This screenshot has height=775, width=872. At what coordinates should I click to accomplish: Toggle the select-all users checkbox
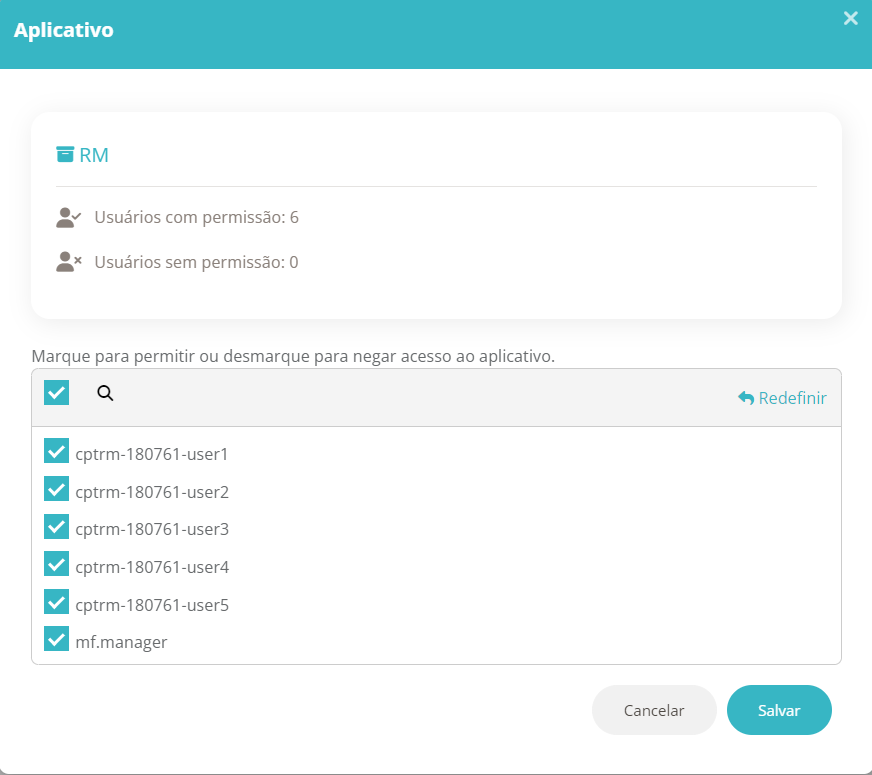56,393
